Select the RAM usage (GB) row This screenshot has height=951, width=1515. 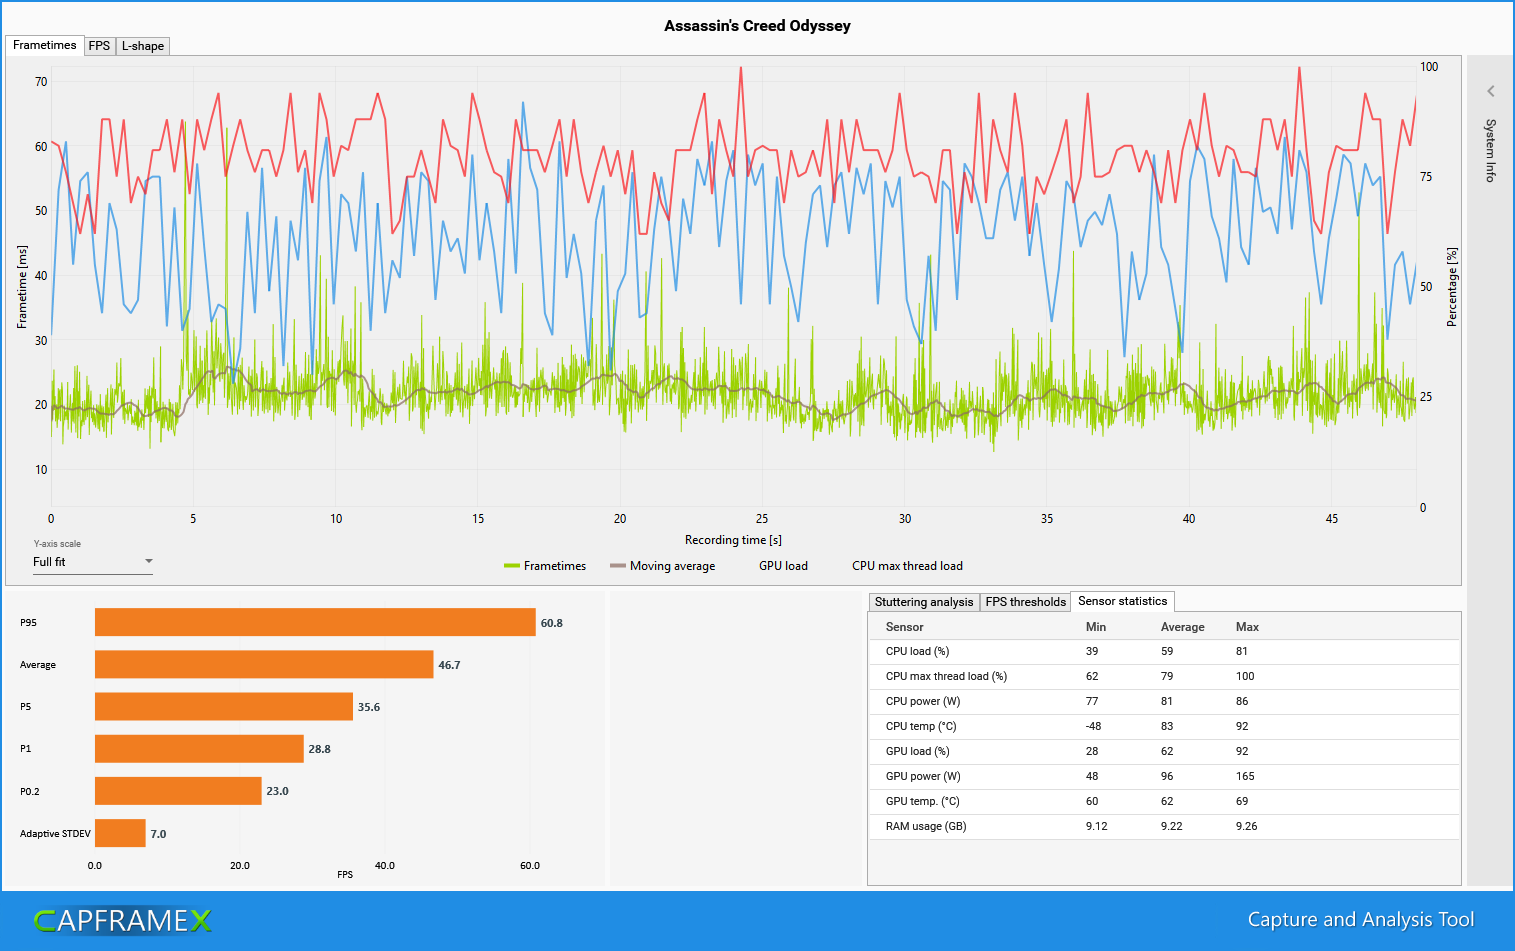click(x=1165, y=826)
